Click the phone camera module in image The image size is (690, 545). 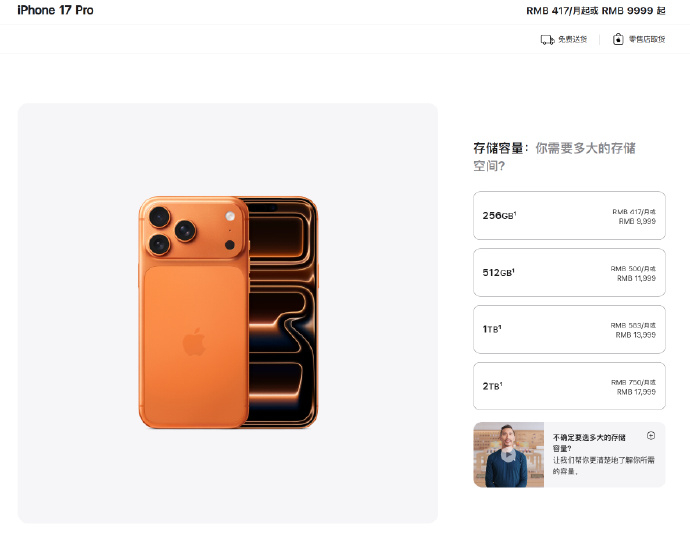pyautogui.click(x=193, y=229)
